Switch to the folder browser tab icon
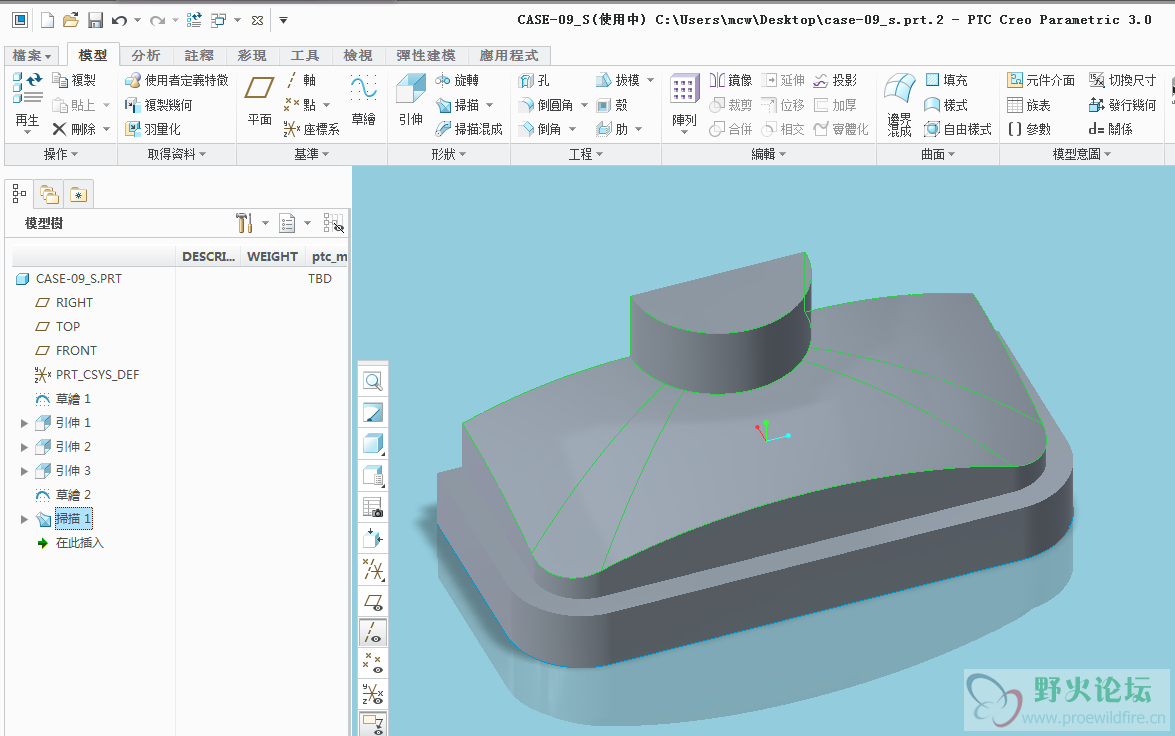1175x736 pixels. point(49,195)
